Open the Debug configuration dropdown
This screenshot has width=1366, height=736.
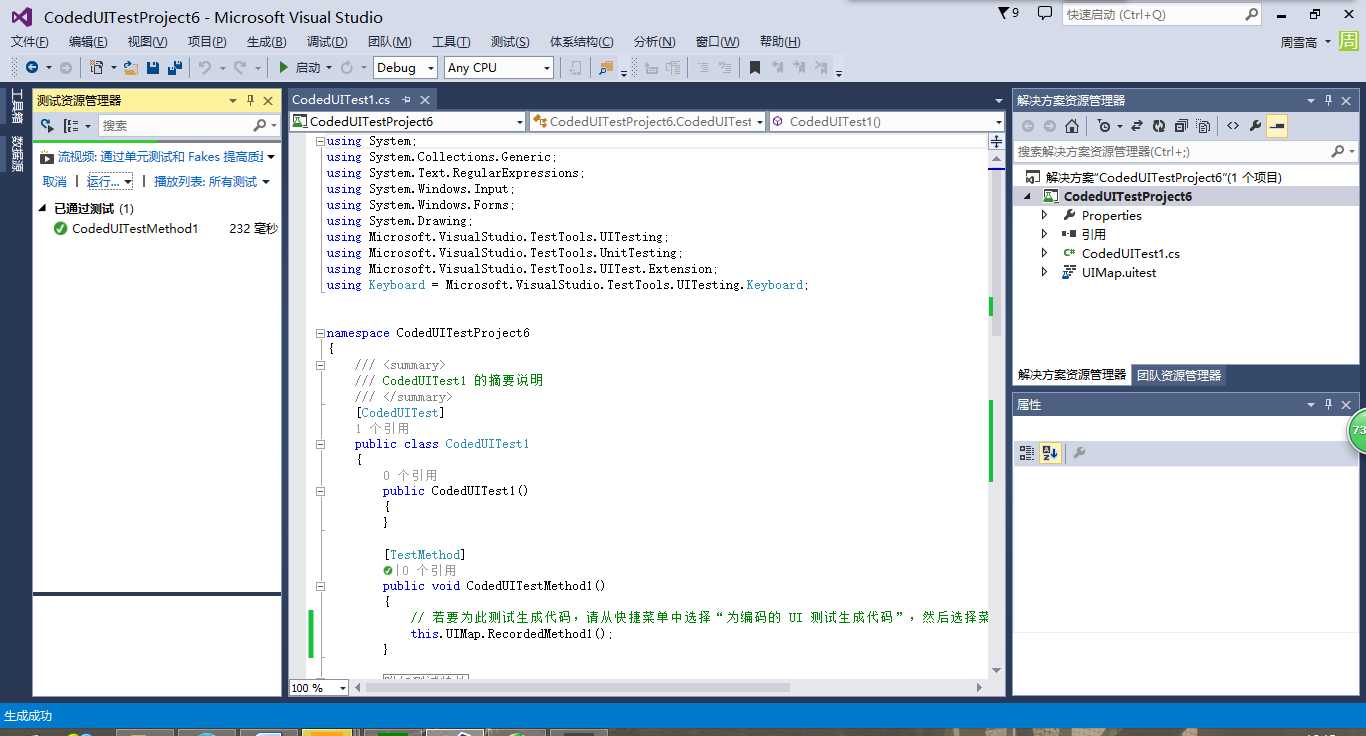(x=406, y=67)
